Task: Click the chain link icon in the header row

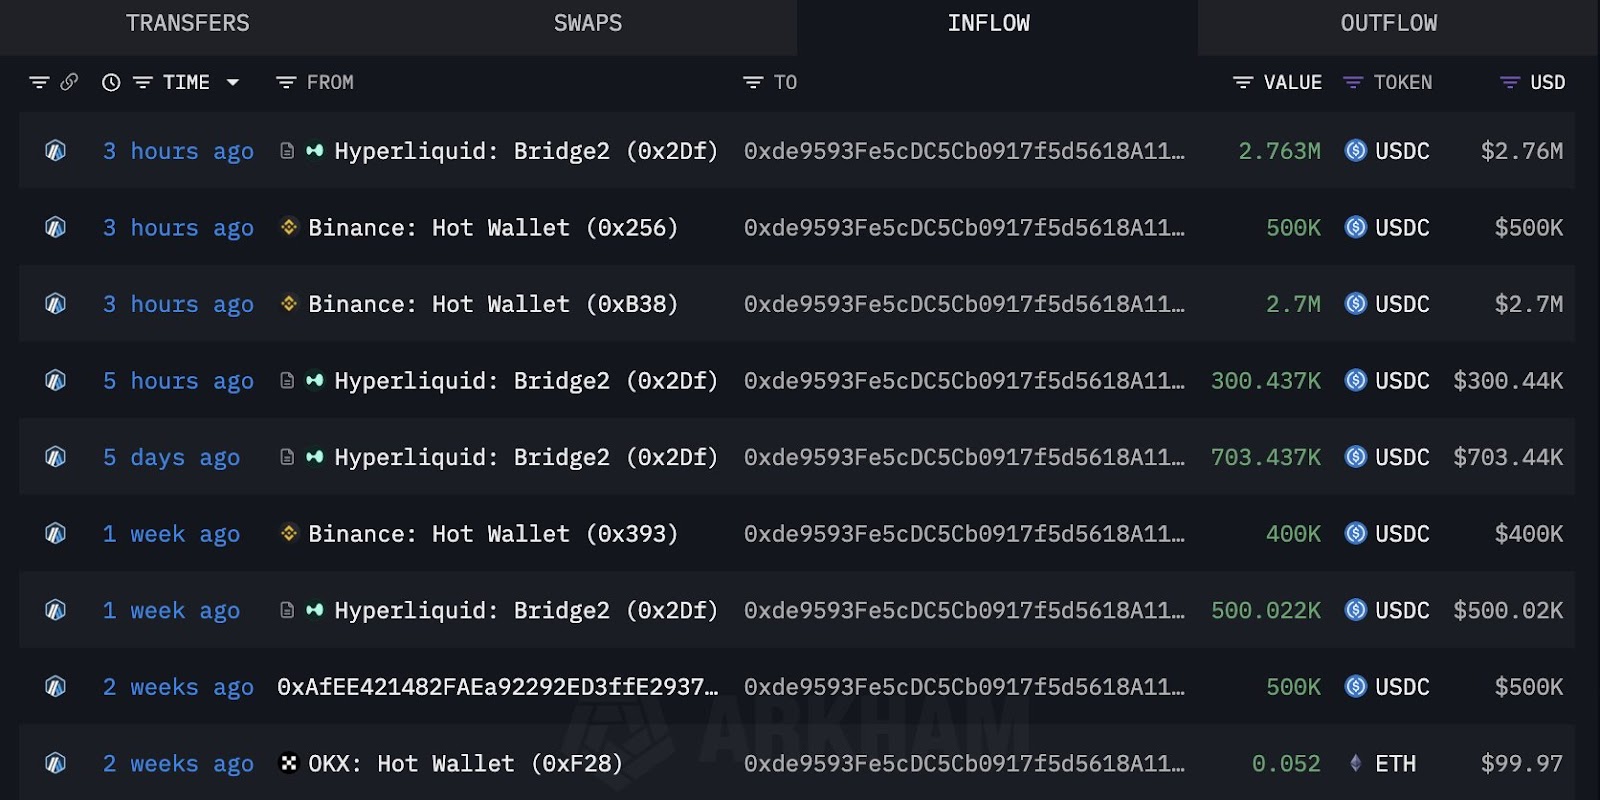Action: tap(68, 82)
